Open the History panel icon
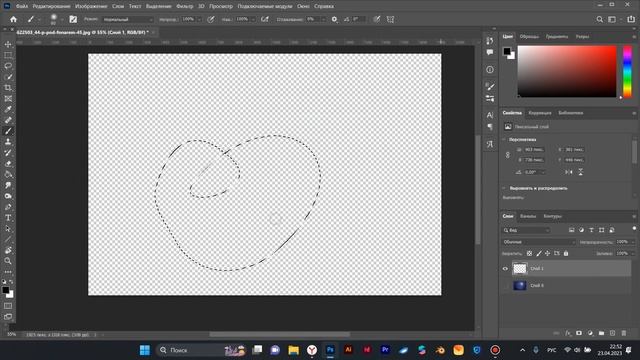Screen dimensions: 640x360 490,40
